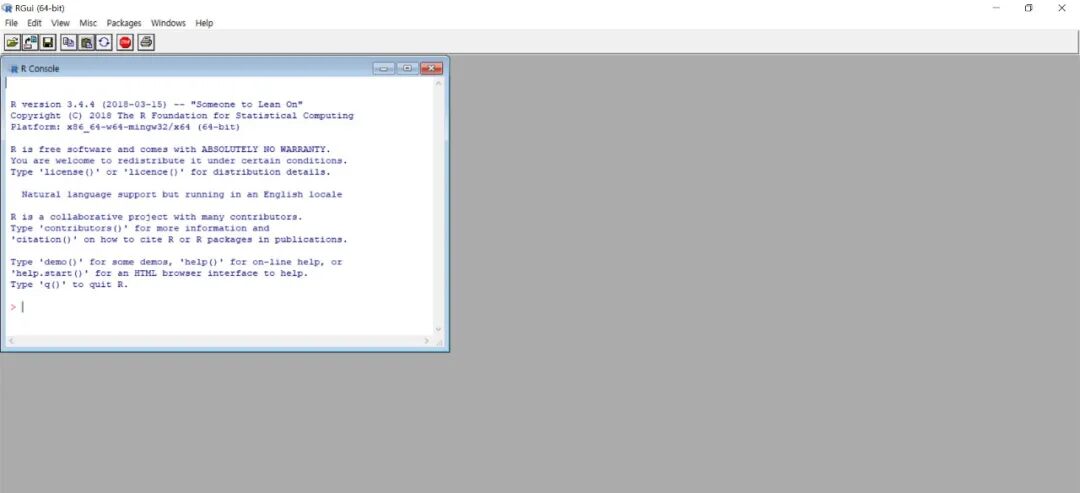
Task: Click the 'Natural language support' line
Action: [x=182, y=195]
